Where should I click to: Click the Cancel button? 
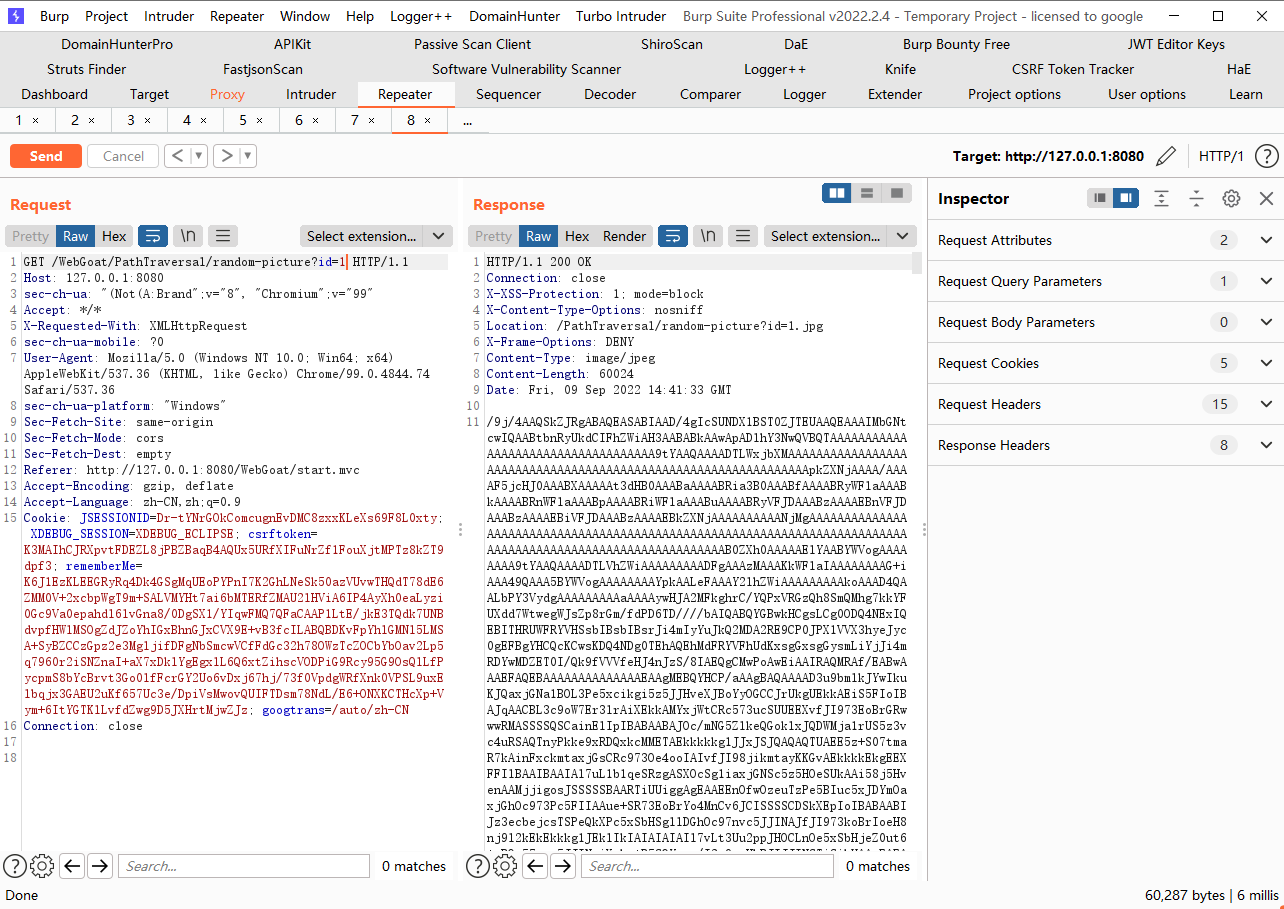[123, 156]
